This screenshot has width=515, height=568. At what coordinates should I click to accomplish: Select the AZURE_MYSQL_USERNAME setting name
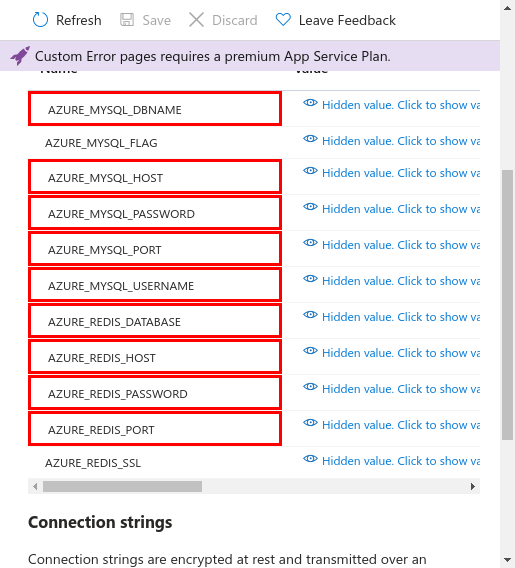(121, 286)
